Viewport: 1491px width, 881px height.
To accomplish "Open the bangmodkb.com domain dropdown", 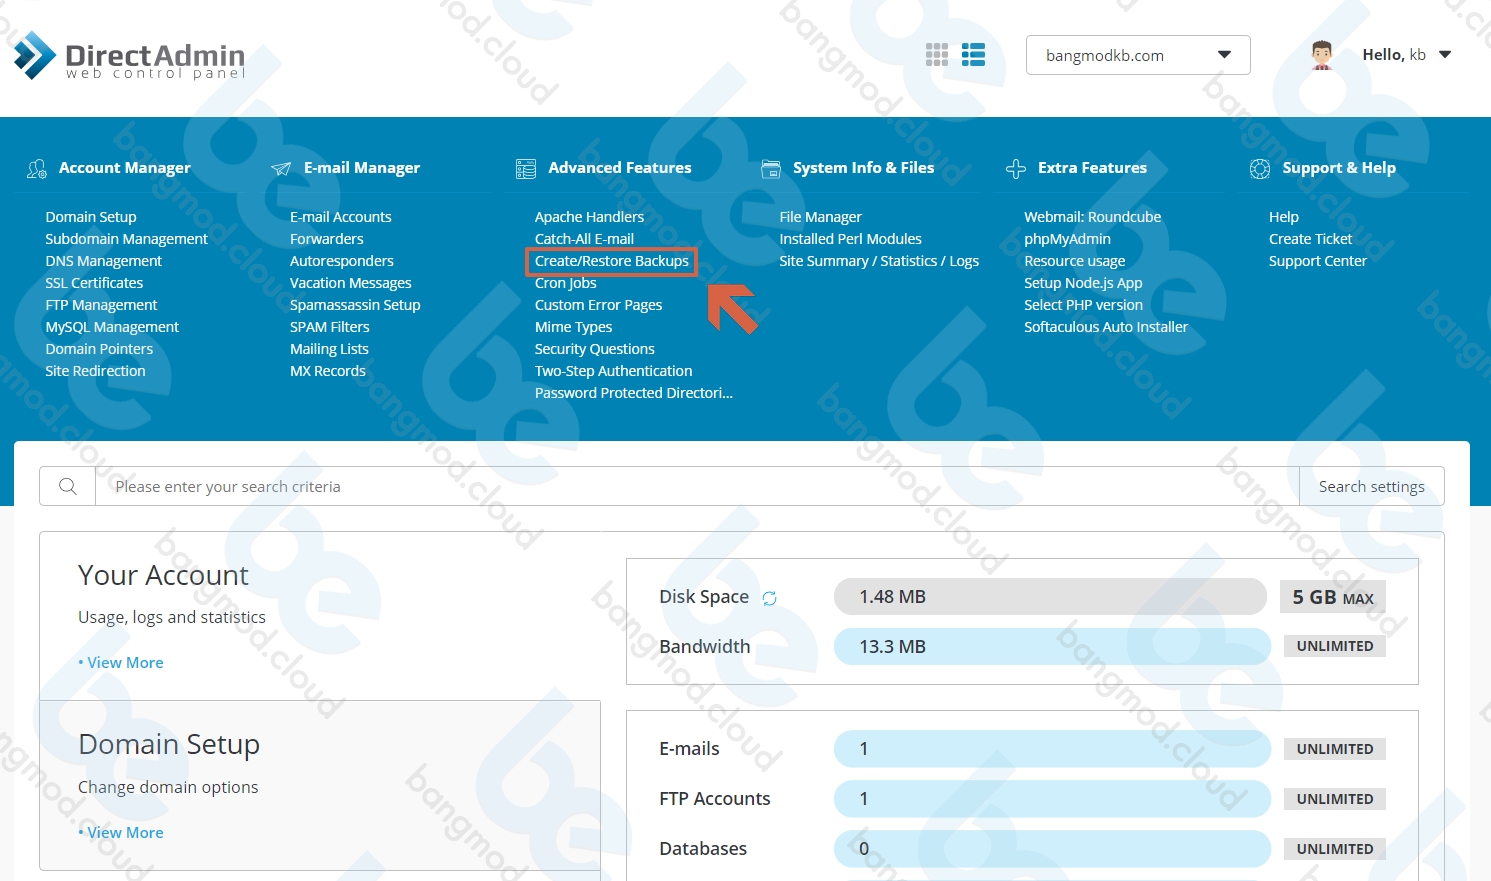I will pyautogui.click(x=1137, y=55).
